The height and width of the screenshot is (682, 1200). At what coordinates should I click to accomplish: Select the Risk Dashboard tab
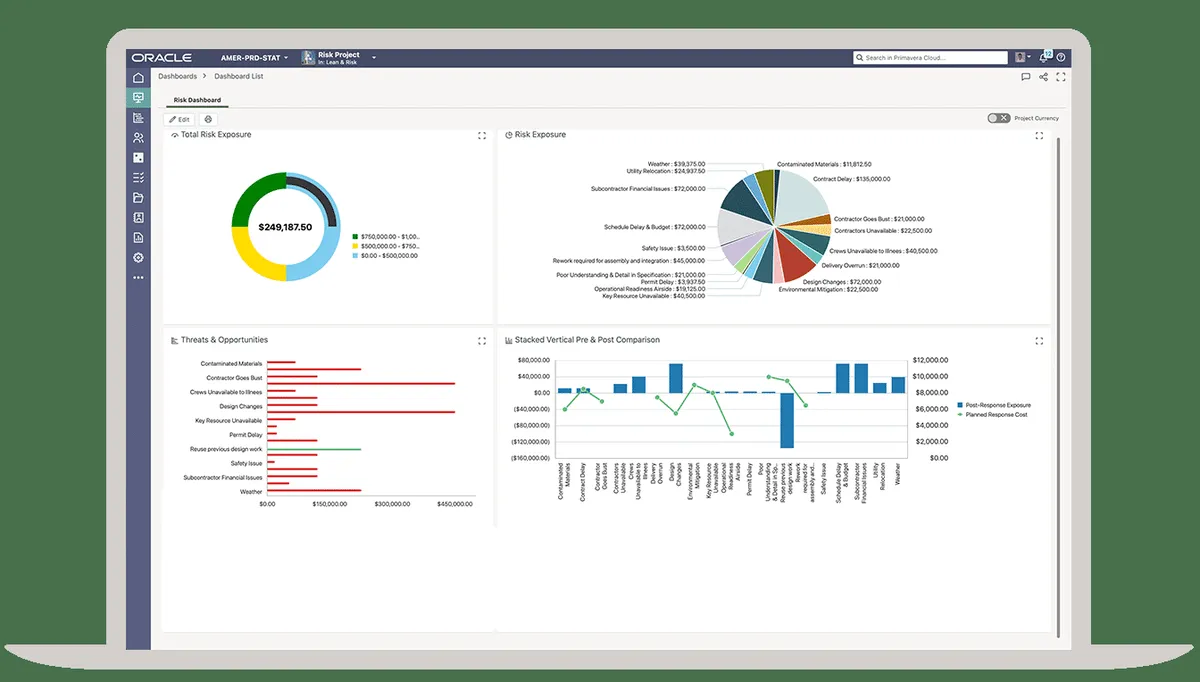(x=197, y=100)
